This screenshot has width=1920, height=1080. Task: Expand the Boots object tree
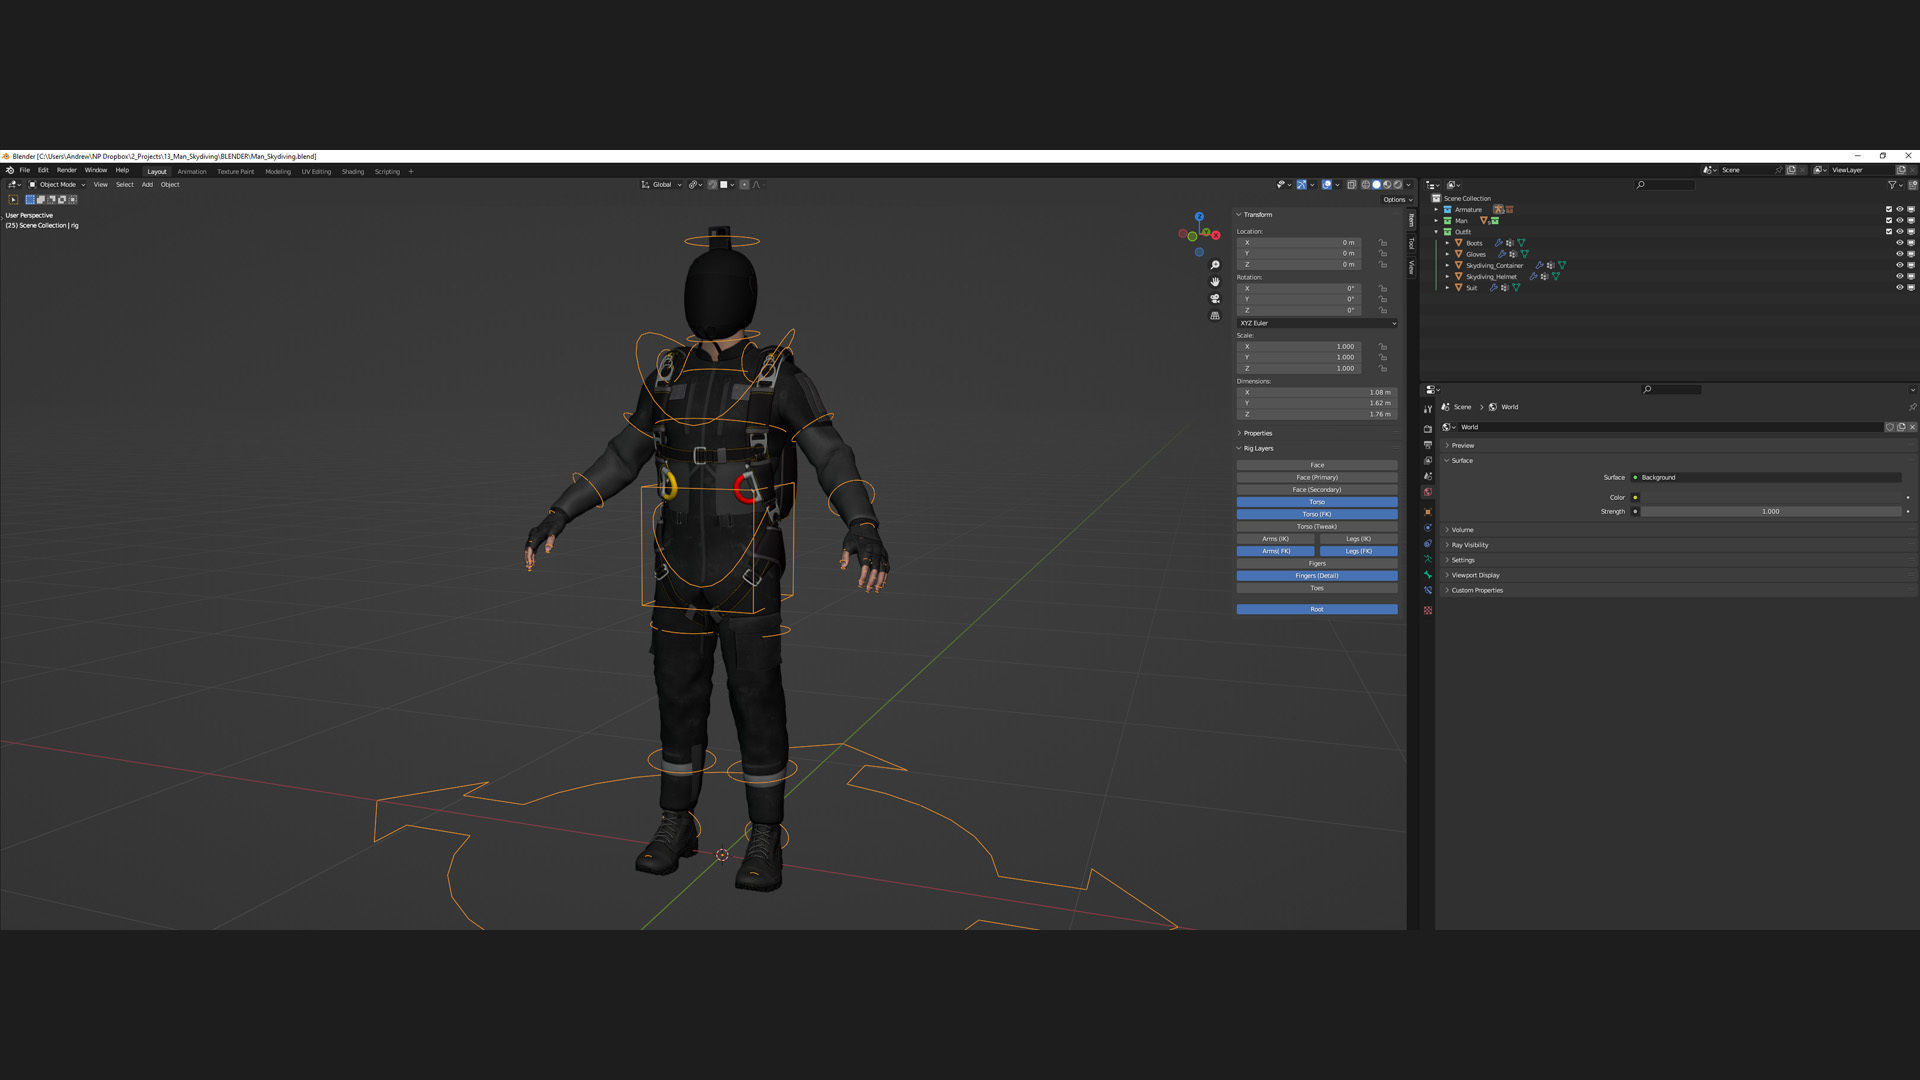point(1447,243)
